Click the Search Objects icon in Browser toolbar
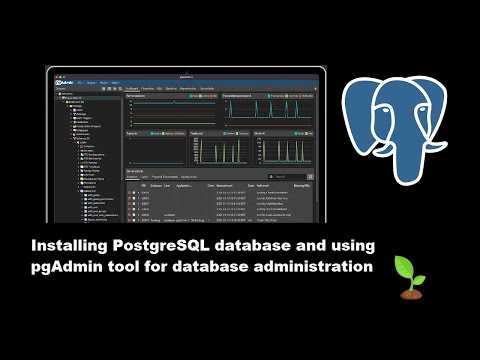This screenshot has height=360, width=480. click(x=121, y=89)
